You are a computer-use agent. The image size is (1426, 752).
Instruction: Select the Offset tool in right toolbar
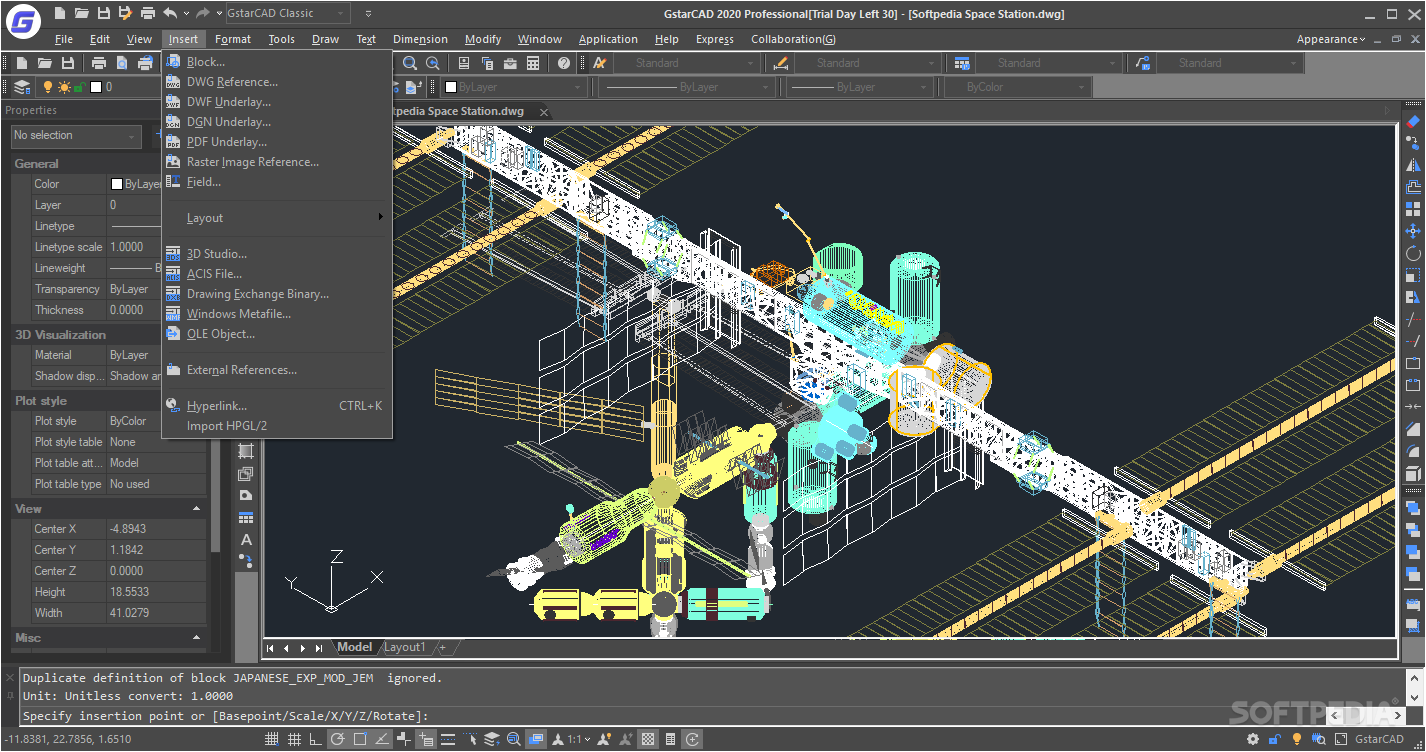click(1413, 187)
